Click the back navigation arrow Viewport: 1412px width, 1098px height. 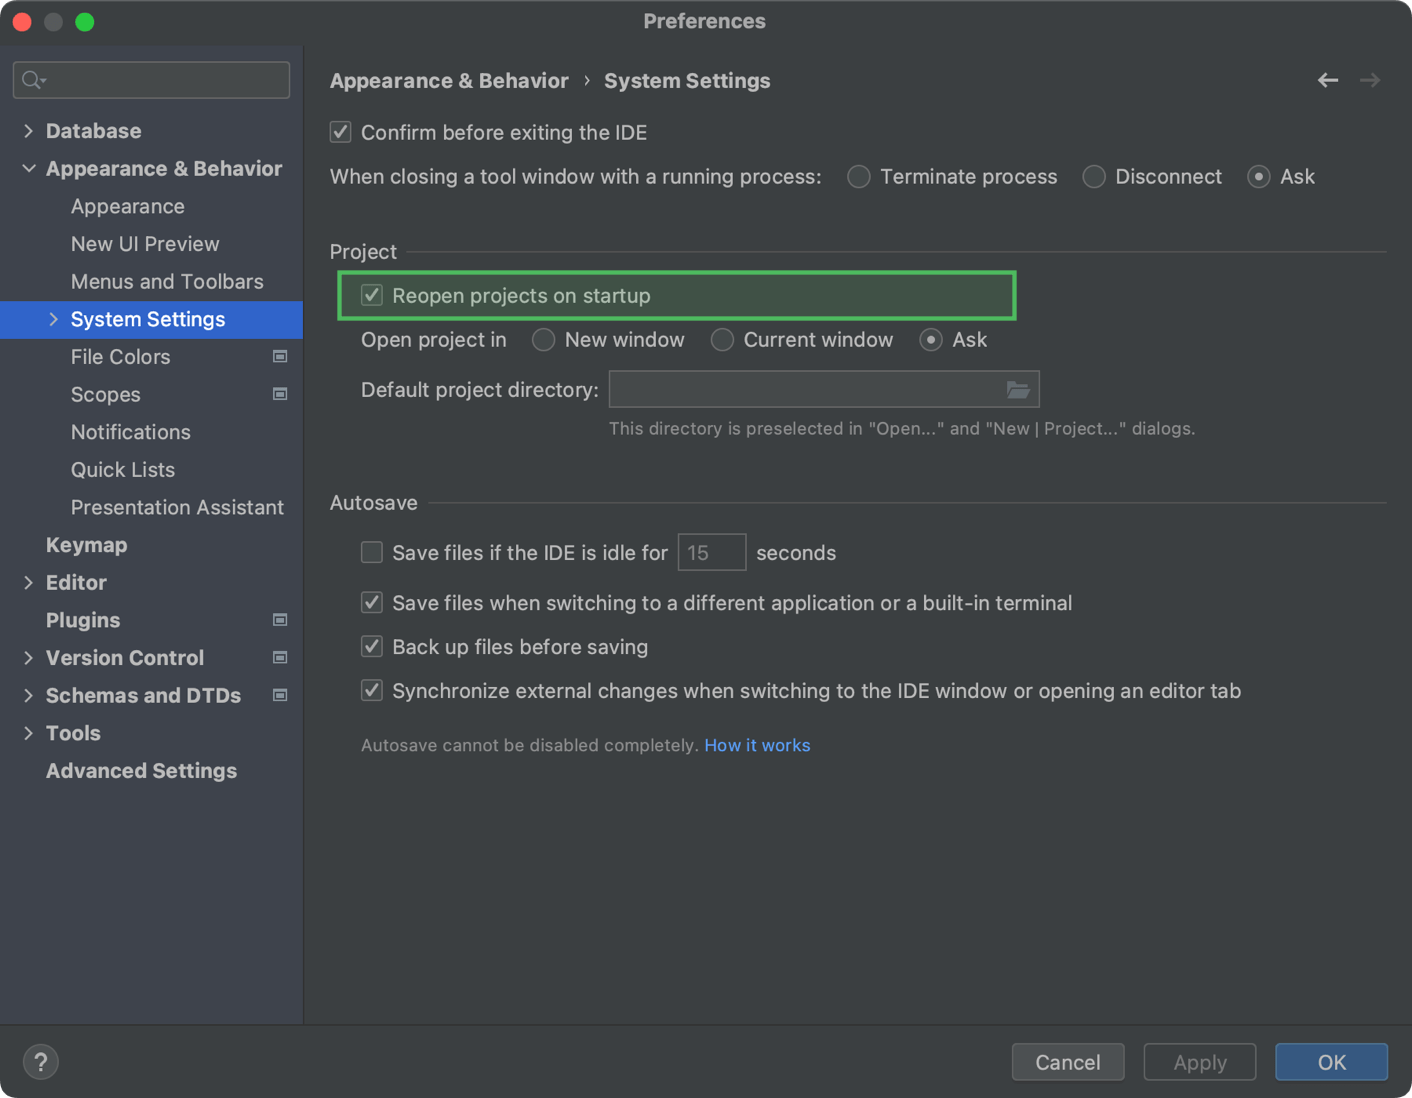point(1328,80)
